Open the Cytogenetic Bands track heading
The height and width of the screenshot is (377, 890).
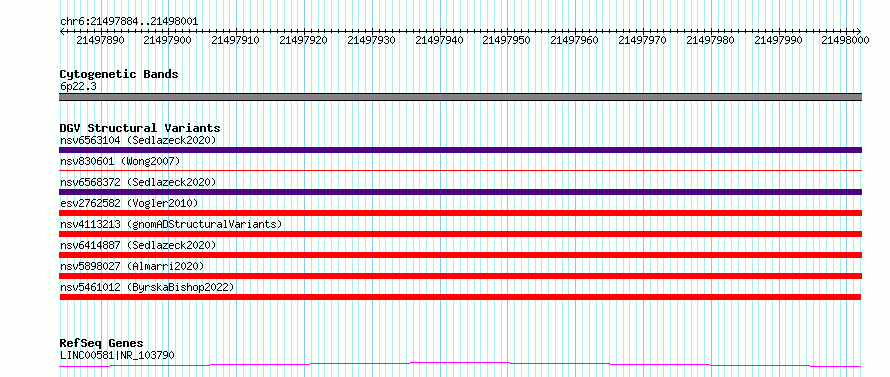tap(119, 74)
